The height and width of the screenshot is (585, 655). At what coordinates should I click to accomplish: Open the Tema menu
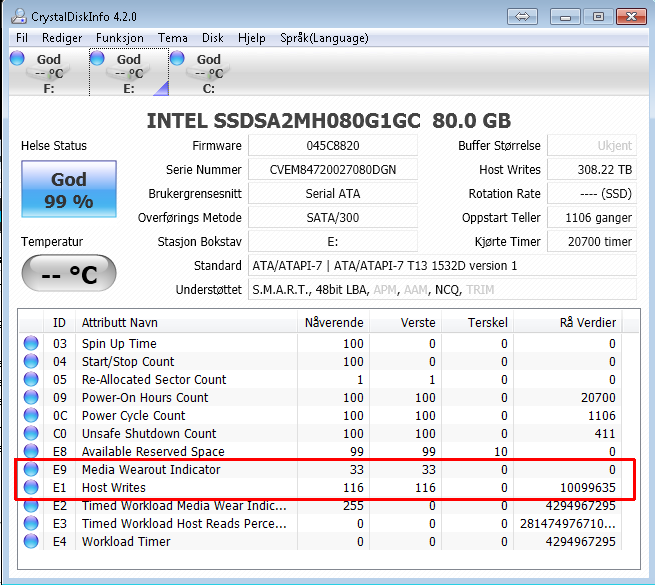click(x=173, y=38)
